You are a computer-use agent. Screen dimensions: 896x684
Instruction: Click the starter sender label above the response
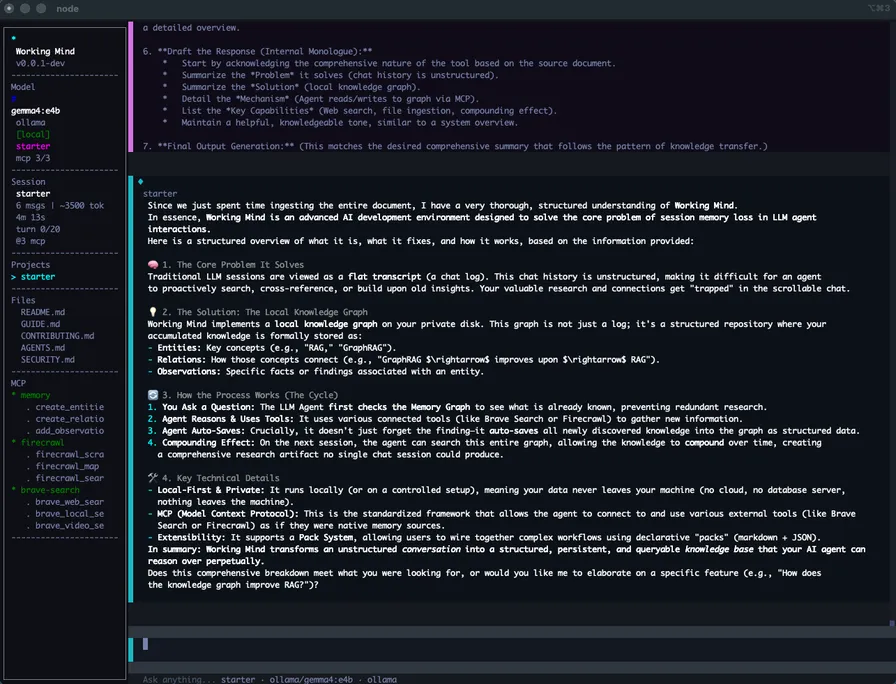(160, 194)
